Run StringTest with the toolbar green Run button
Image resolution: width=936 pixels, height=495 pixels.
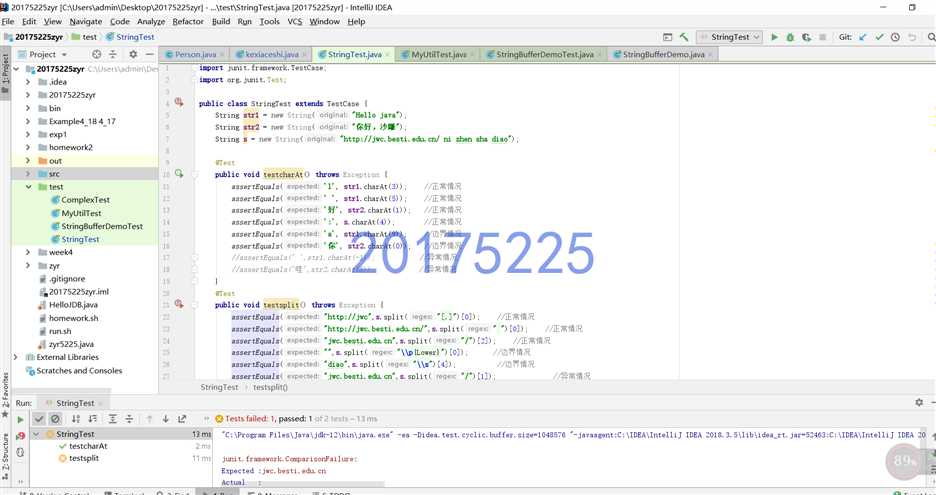774,37
